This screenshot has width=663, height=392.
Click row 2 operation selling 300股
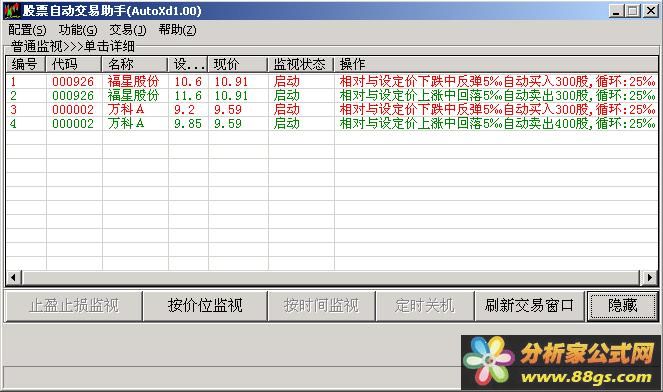pos(497,96)
